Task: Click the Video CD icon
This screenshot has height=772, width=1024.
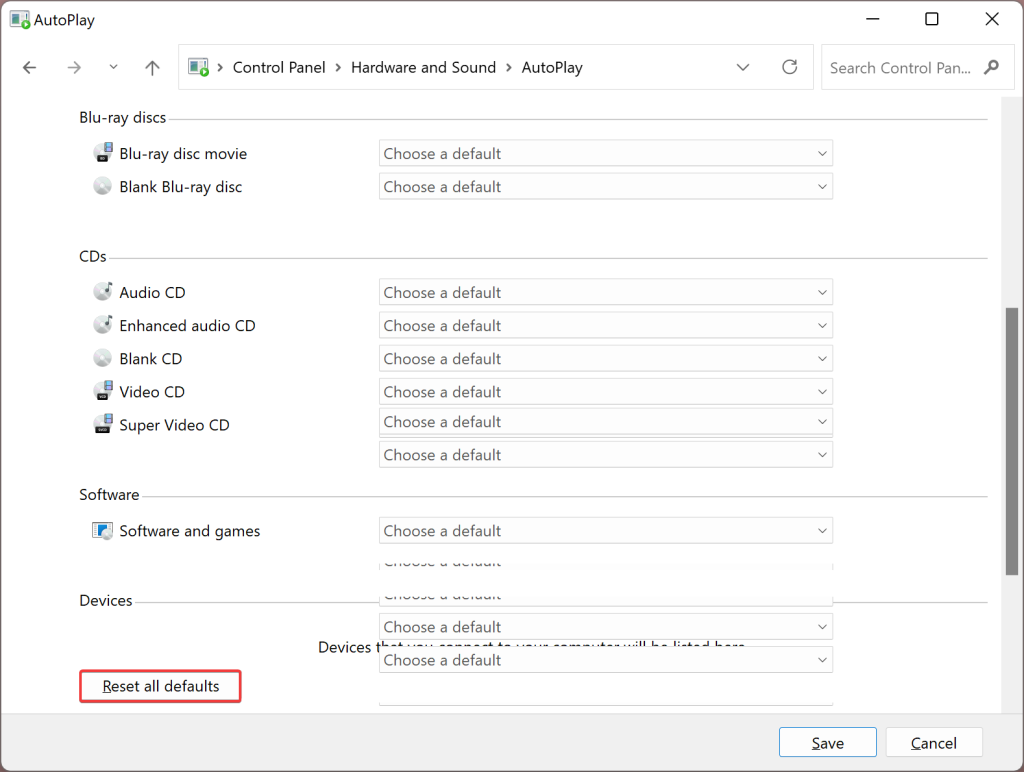Action: (103, 391)
